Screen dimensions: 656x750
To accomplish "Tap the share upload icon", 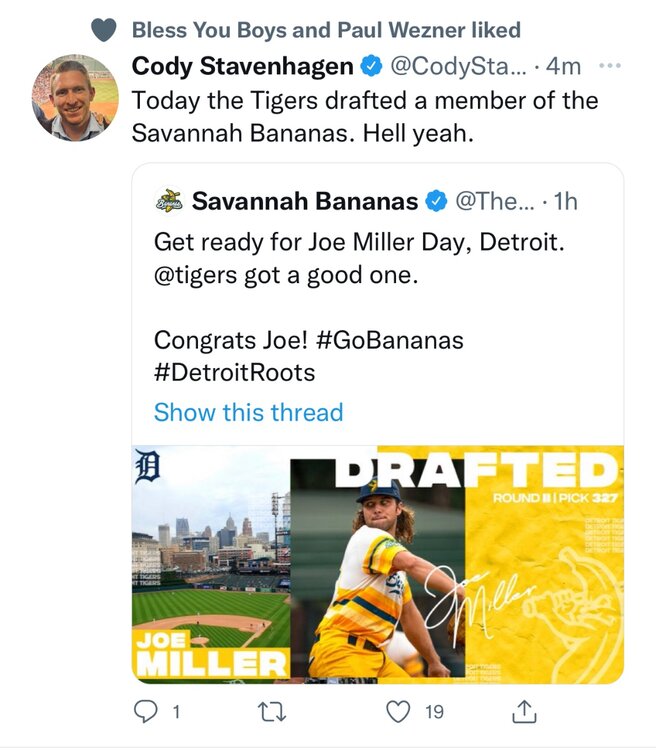I will click(x=524, y=711).
